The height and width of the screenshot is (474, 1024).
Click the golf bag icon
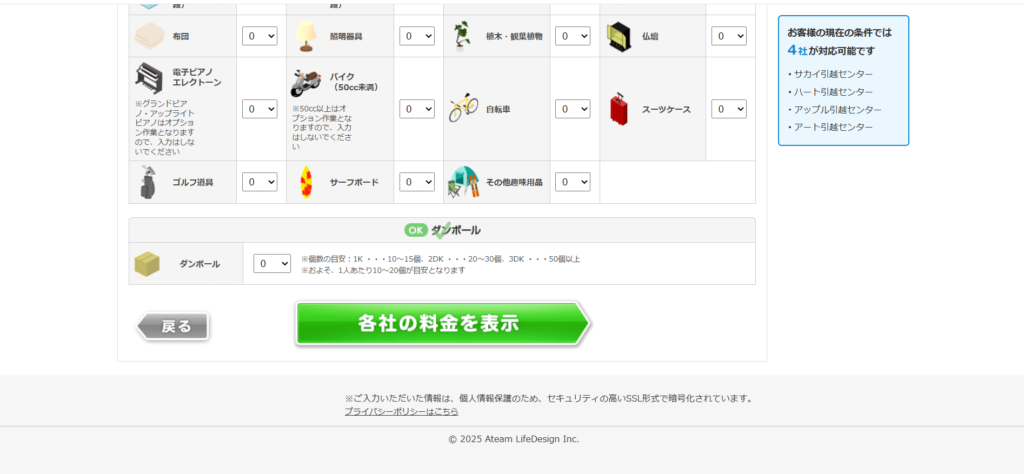point(148,182)
